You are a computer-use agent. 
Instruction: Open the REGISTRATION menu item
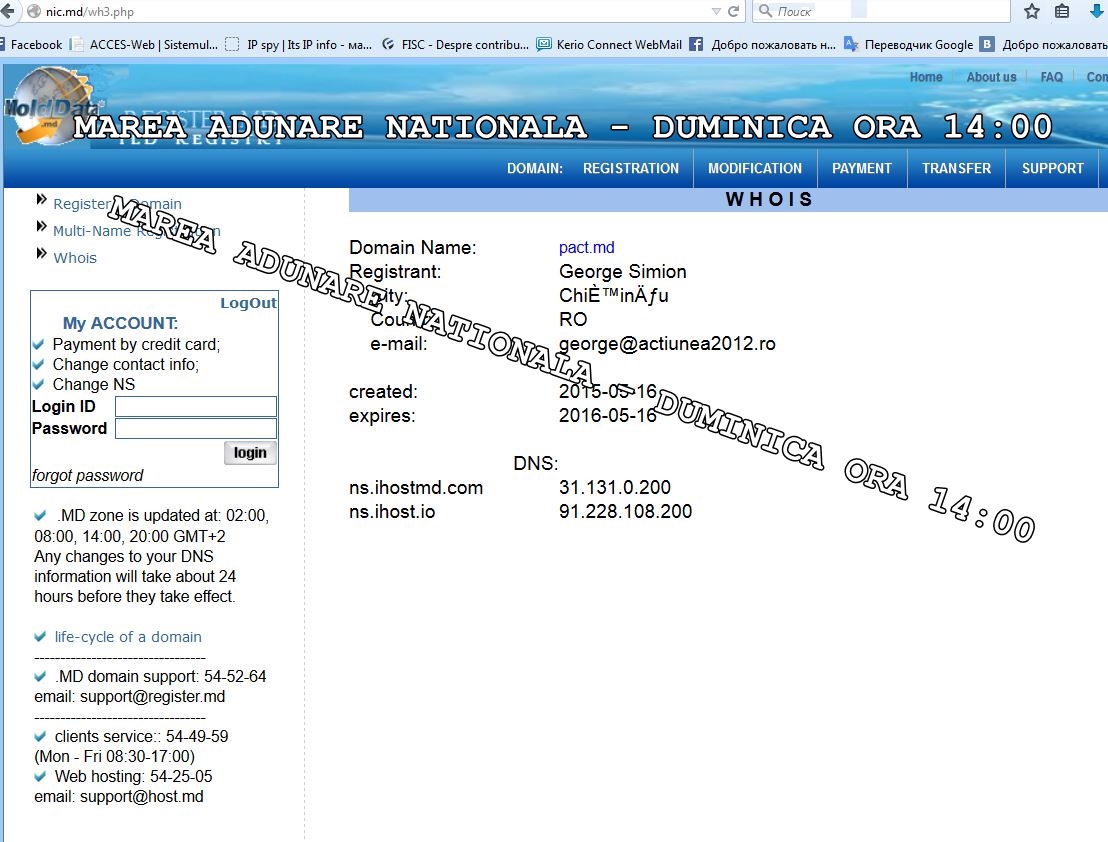click(x=630, y=168)
